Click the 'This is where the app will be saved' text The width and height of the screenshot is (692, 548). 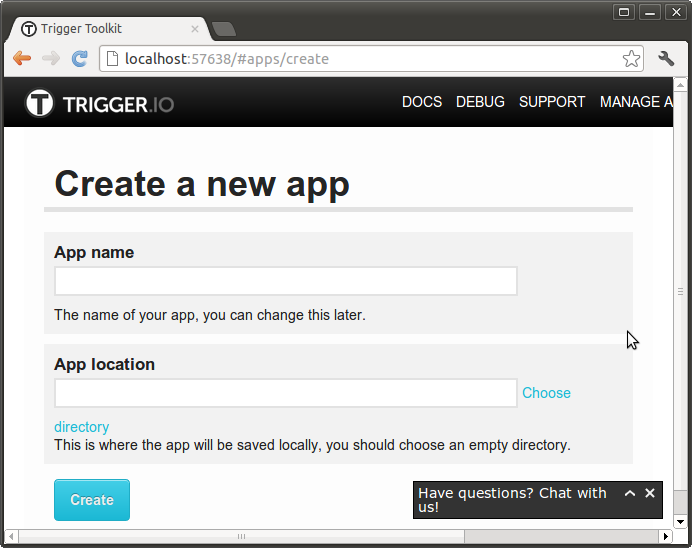point(312,445)
